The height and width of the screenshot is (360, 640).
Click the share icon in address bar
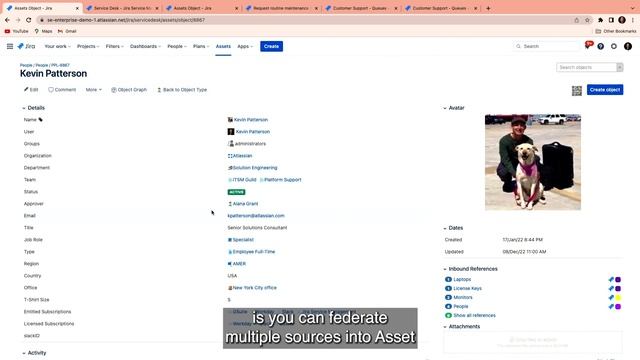coord(577,20)
